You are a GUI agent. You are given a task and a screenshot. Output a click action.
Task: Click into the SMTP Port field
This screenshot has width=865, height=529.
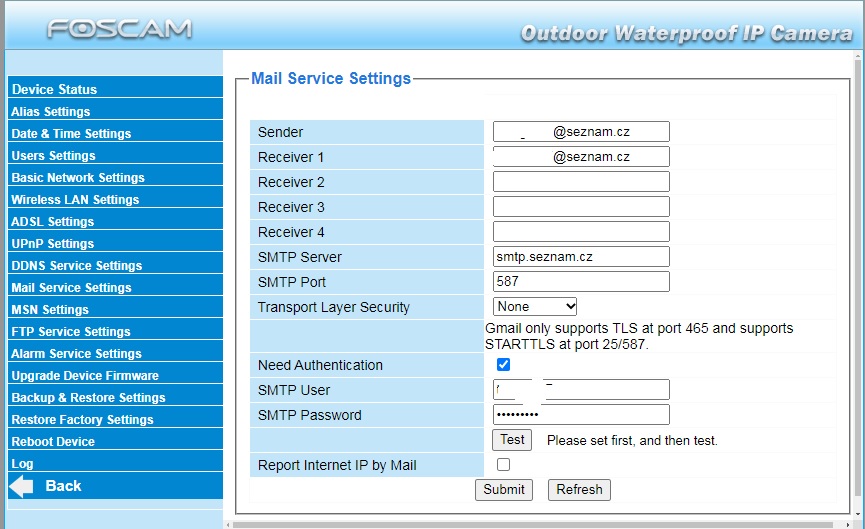581,282
